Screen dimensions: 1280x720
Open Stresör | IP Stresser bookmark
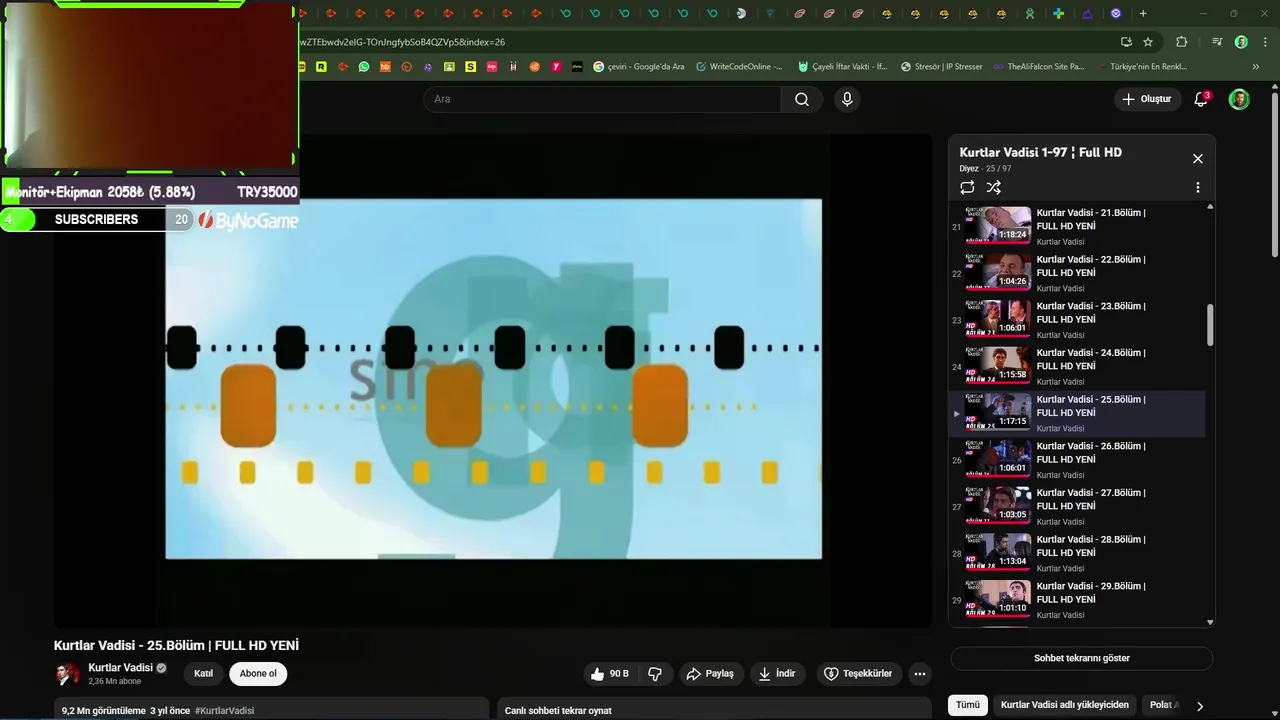point(940,67)
